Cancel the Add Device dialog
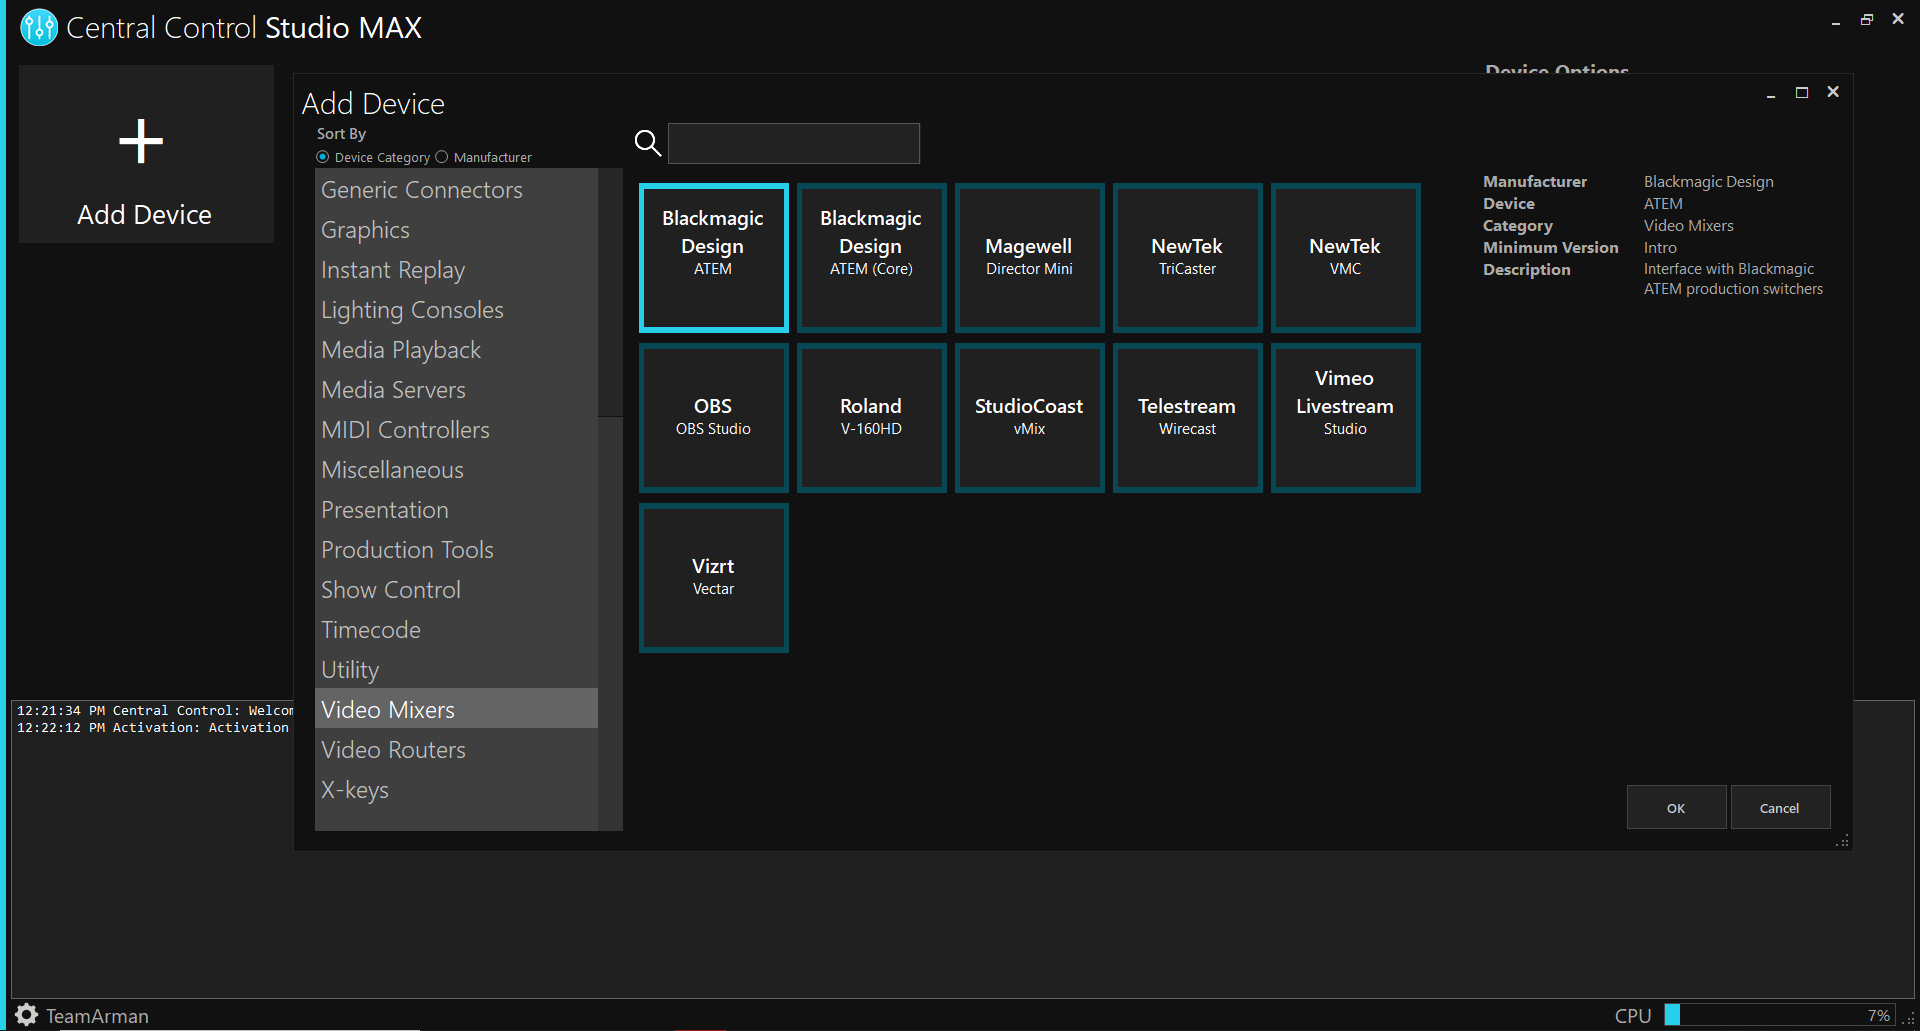Screen dimensions: 1920x1031 1779,808
